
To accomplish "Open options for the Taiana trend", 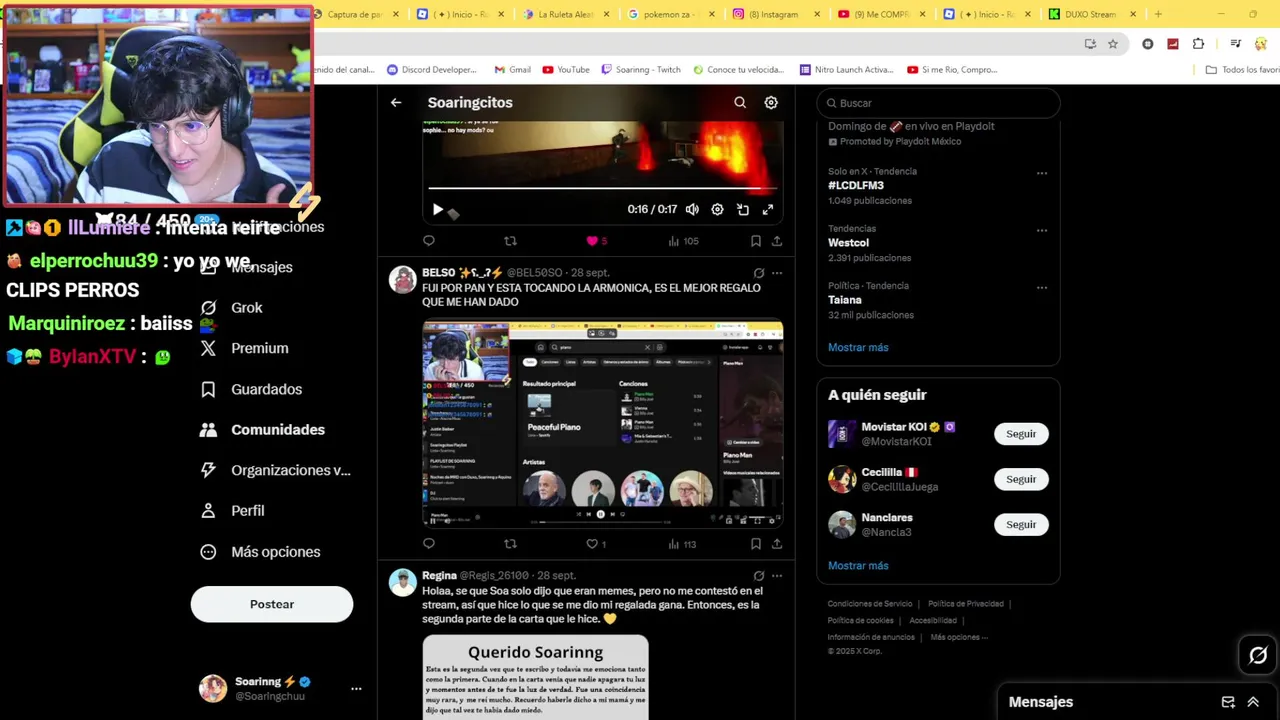I will 1042,287.
